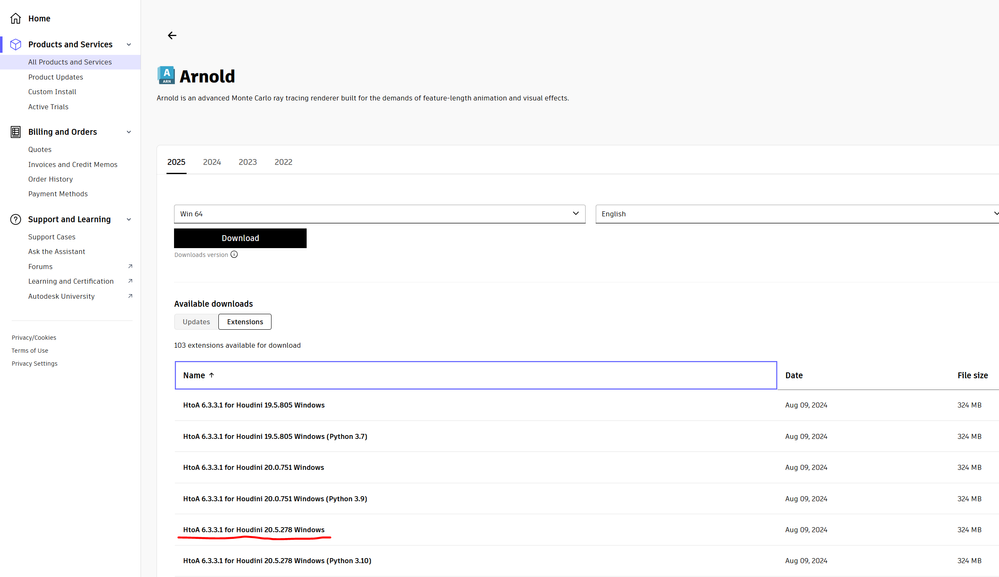Open All Products and Services
The height and width of the screenshot is (577, 999).
(70, 62)
